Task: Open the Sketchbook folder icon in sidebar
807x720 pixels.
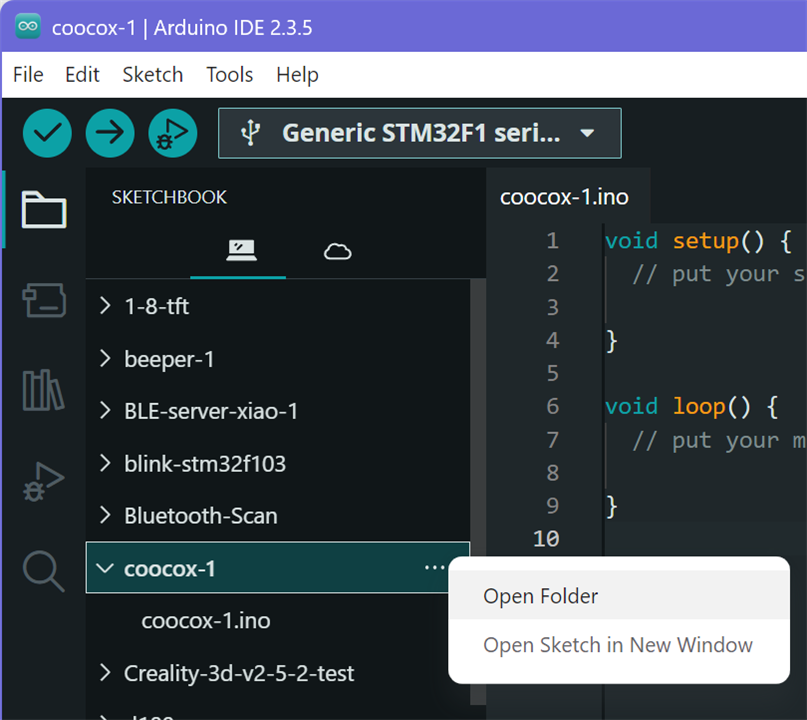Action: click(44, 210)
